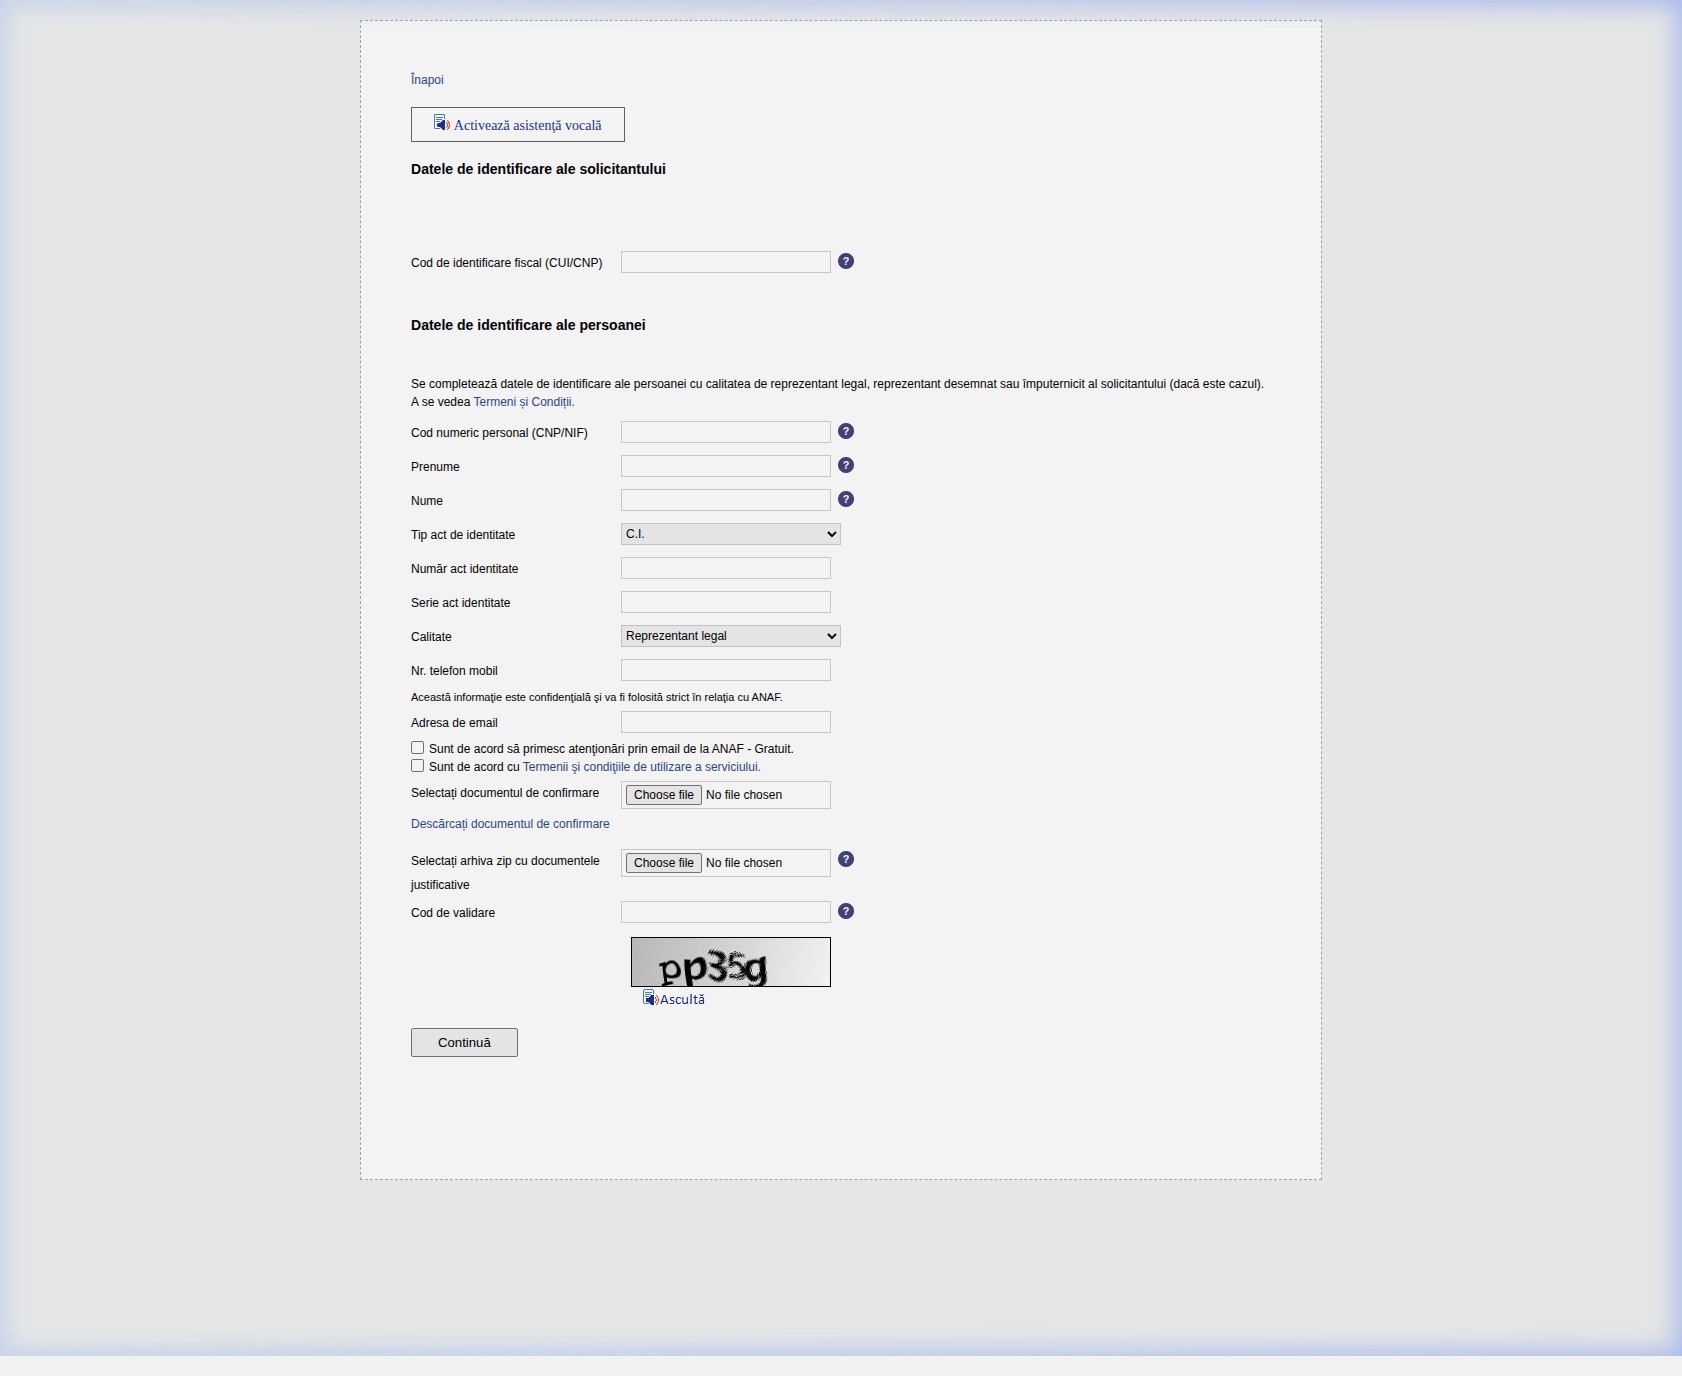Click the Ascultă captcha audio icon
Image resolution: width=1682 pixels, height=1376 pixels.
(x=650, y=998)
